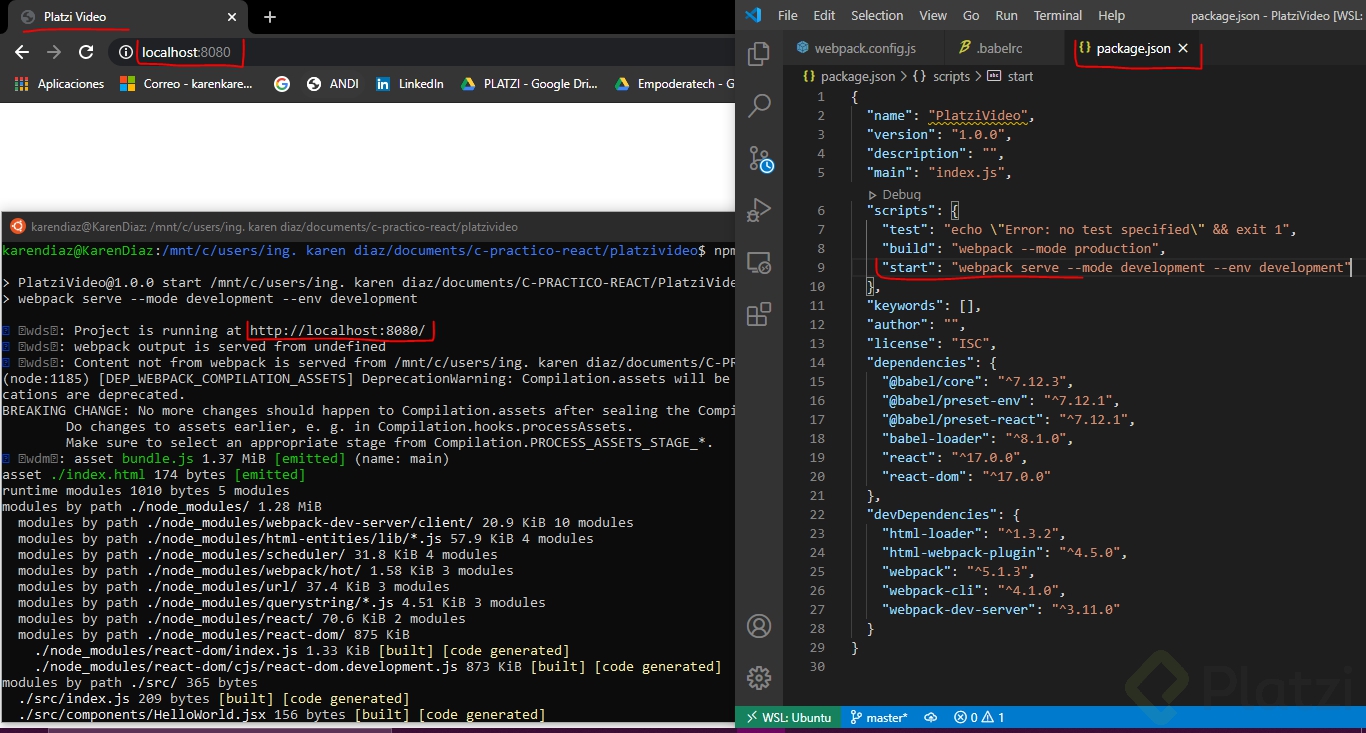Click the WSL: Ubuntu remote indicator

[788, 717]
